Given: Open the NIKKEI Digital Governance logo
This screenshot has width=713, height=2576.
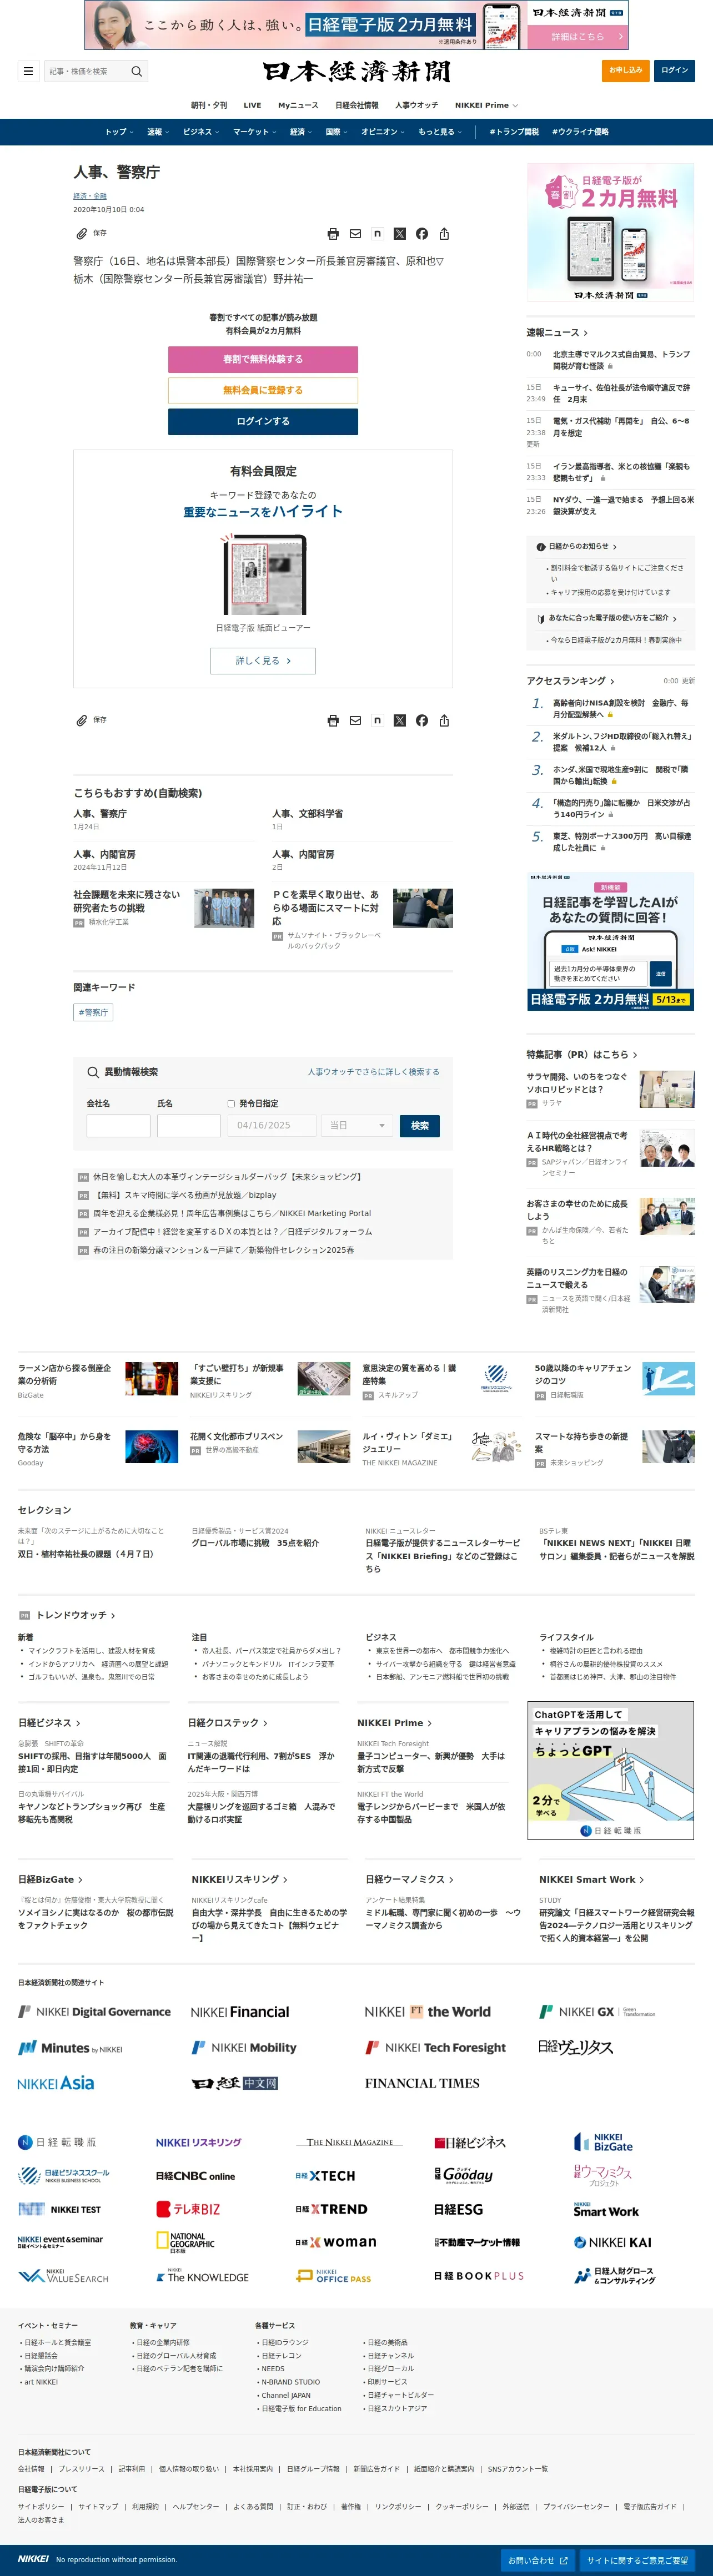Looking at the screenshot, I should [x=95, y=2012].
